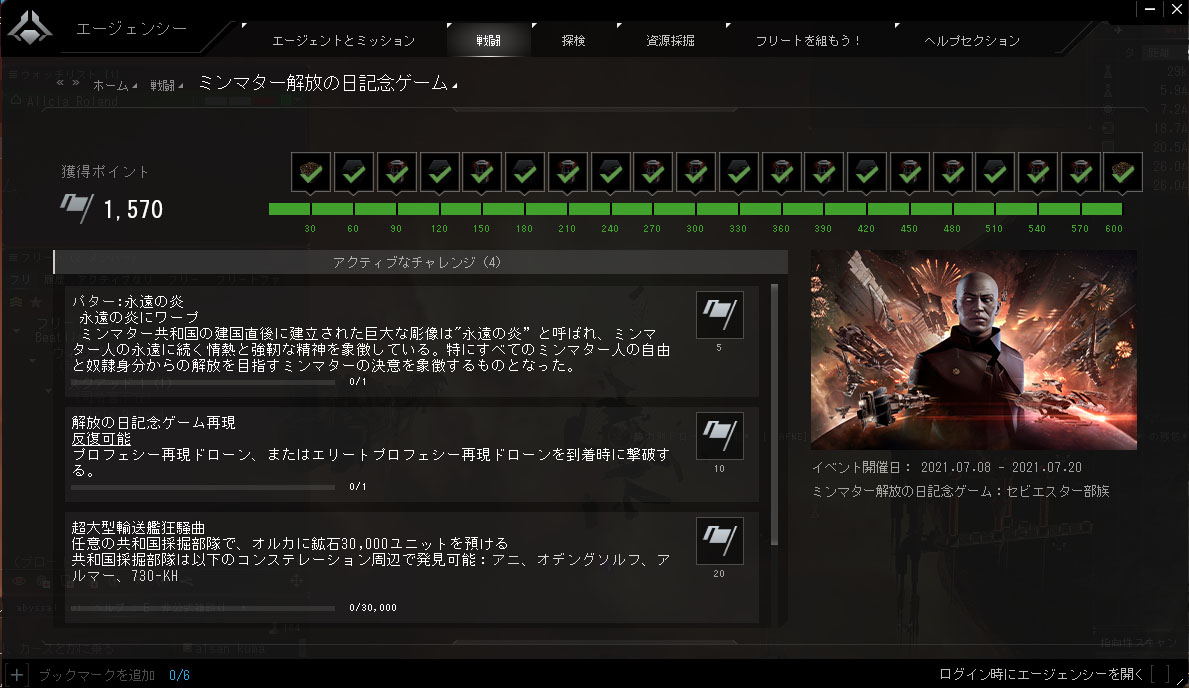Open the ミンマター解放の日記念ゲーム breadcrumb dropdown
Viewport: 1189px width, 688px height.
pos(328,83)
